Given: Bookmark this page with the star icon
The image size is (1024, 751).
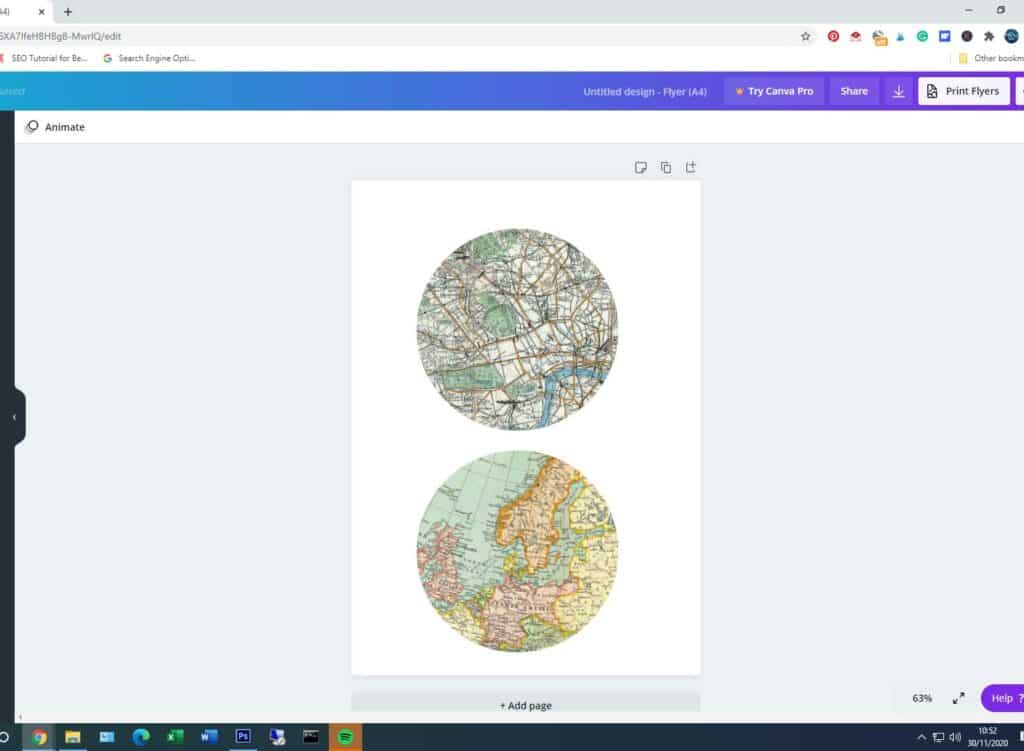Looking at the screenshot, I should pyautogui.click(x=805, y=36).
